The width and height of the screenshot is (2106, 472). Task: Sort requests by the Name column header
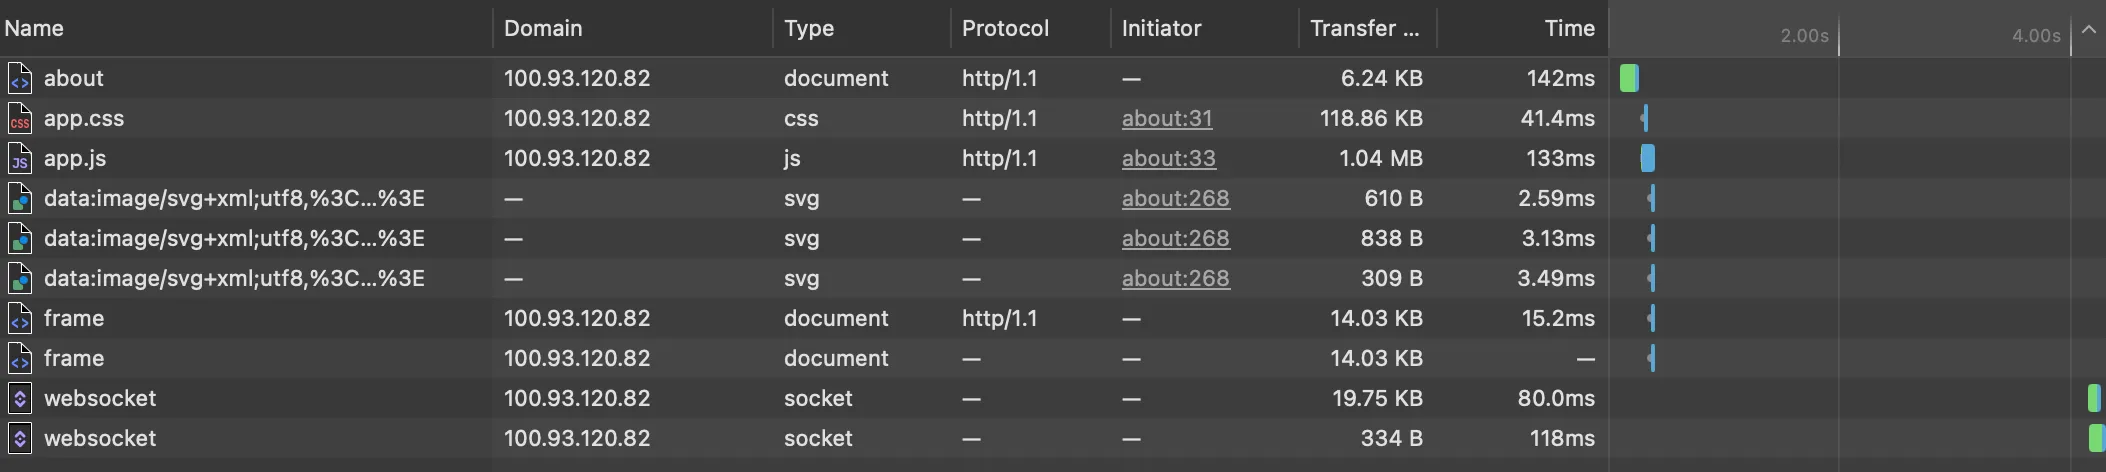coord(34,28)
